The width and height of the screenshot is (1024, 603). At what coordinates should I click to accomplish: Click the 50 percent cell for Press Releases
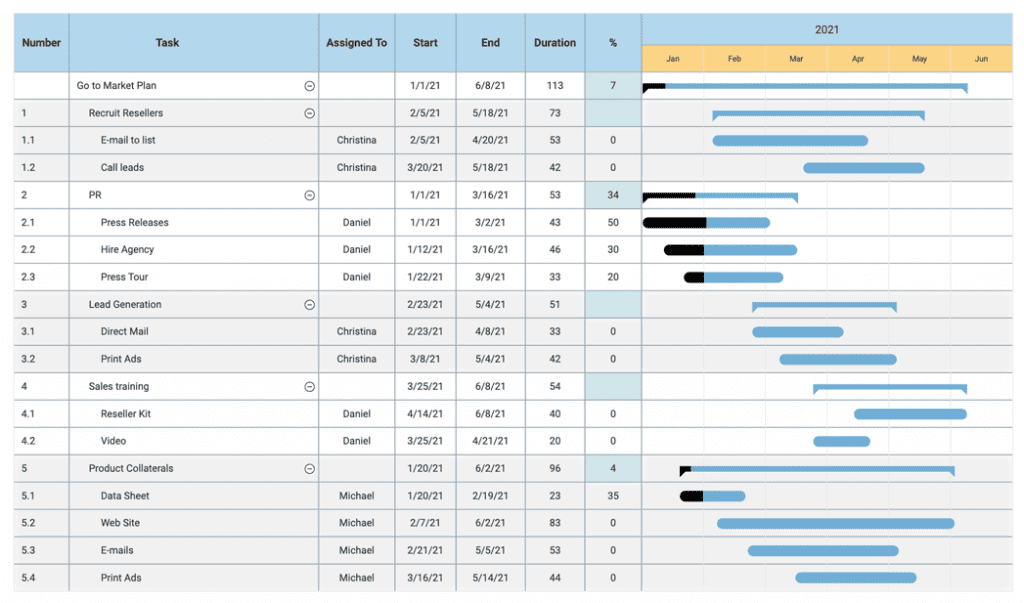pos(611,222)
